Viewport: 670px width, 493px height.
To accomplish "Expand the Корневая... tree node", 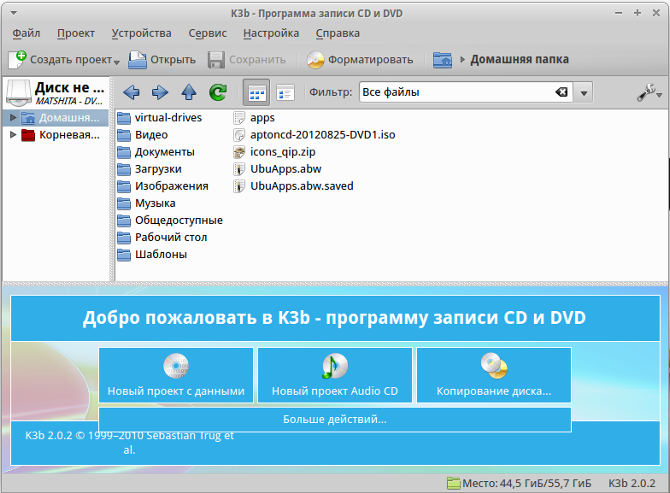I will click(x=13, y=135).
